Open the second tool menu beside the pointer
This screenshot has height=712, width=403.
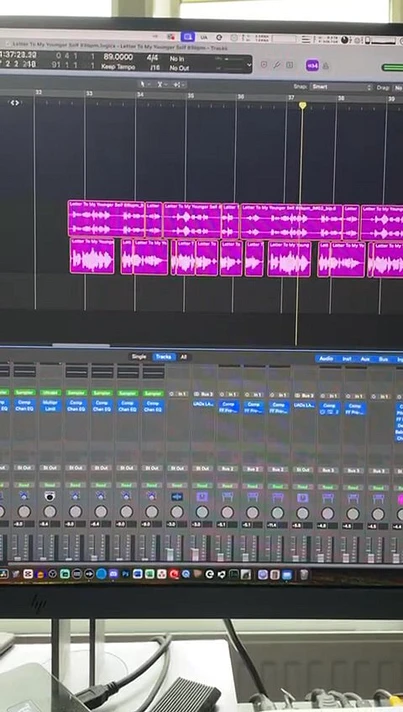coord(161,84)
